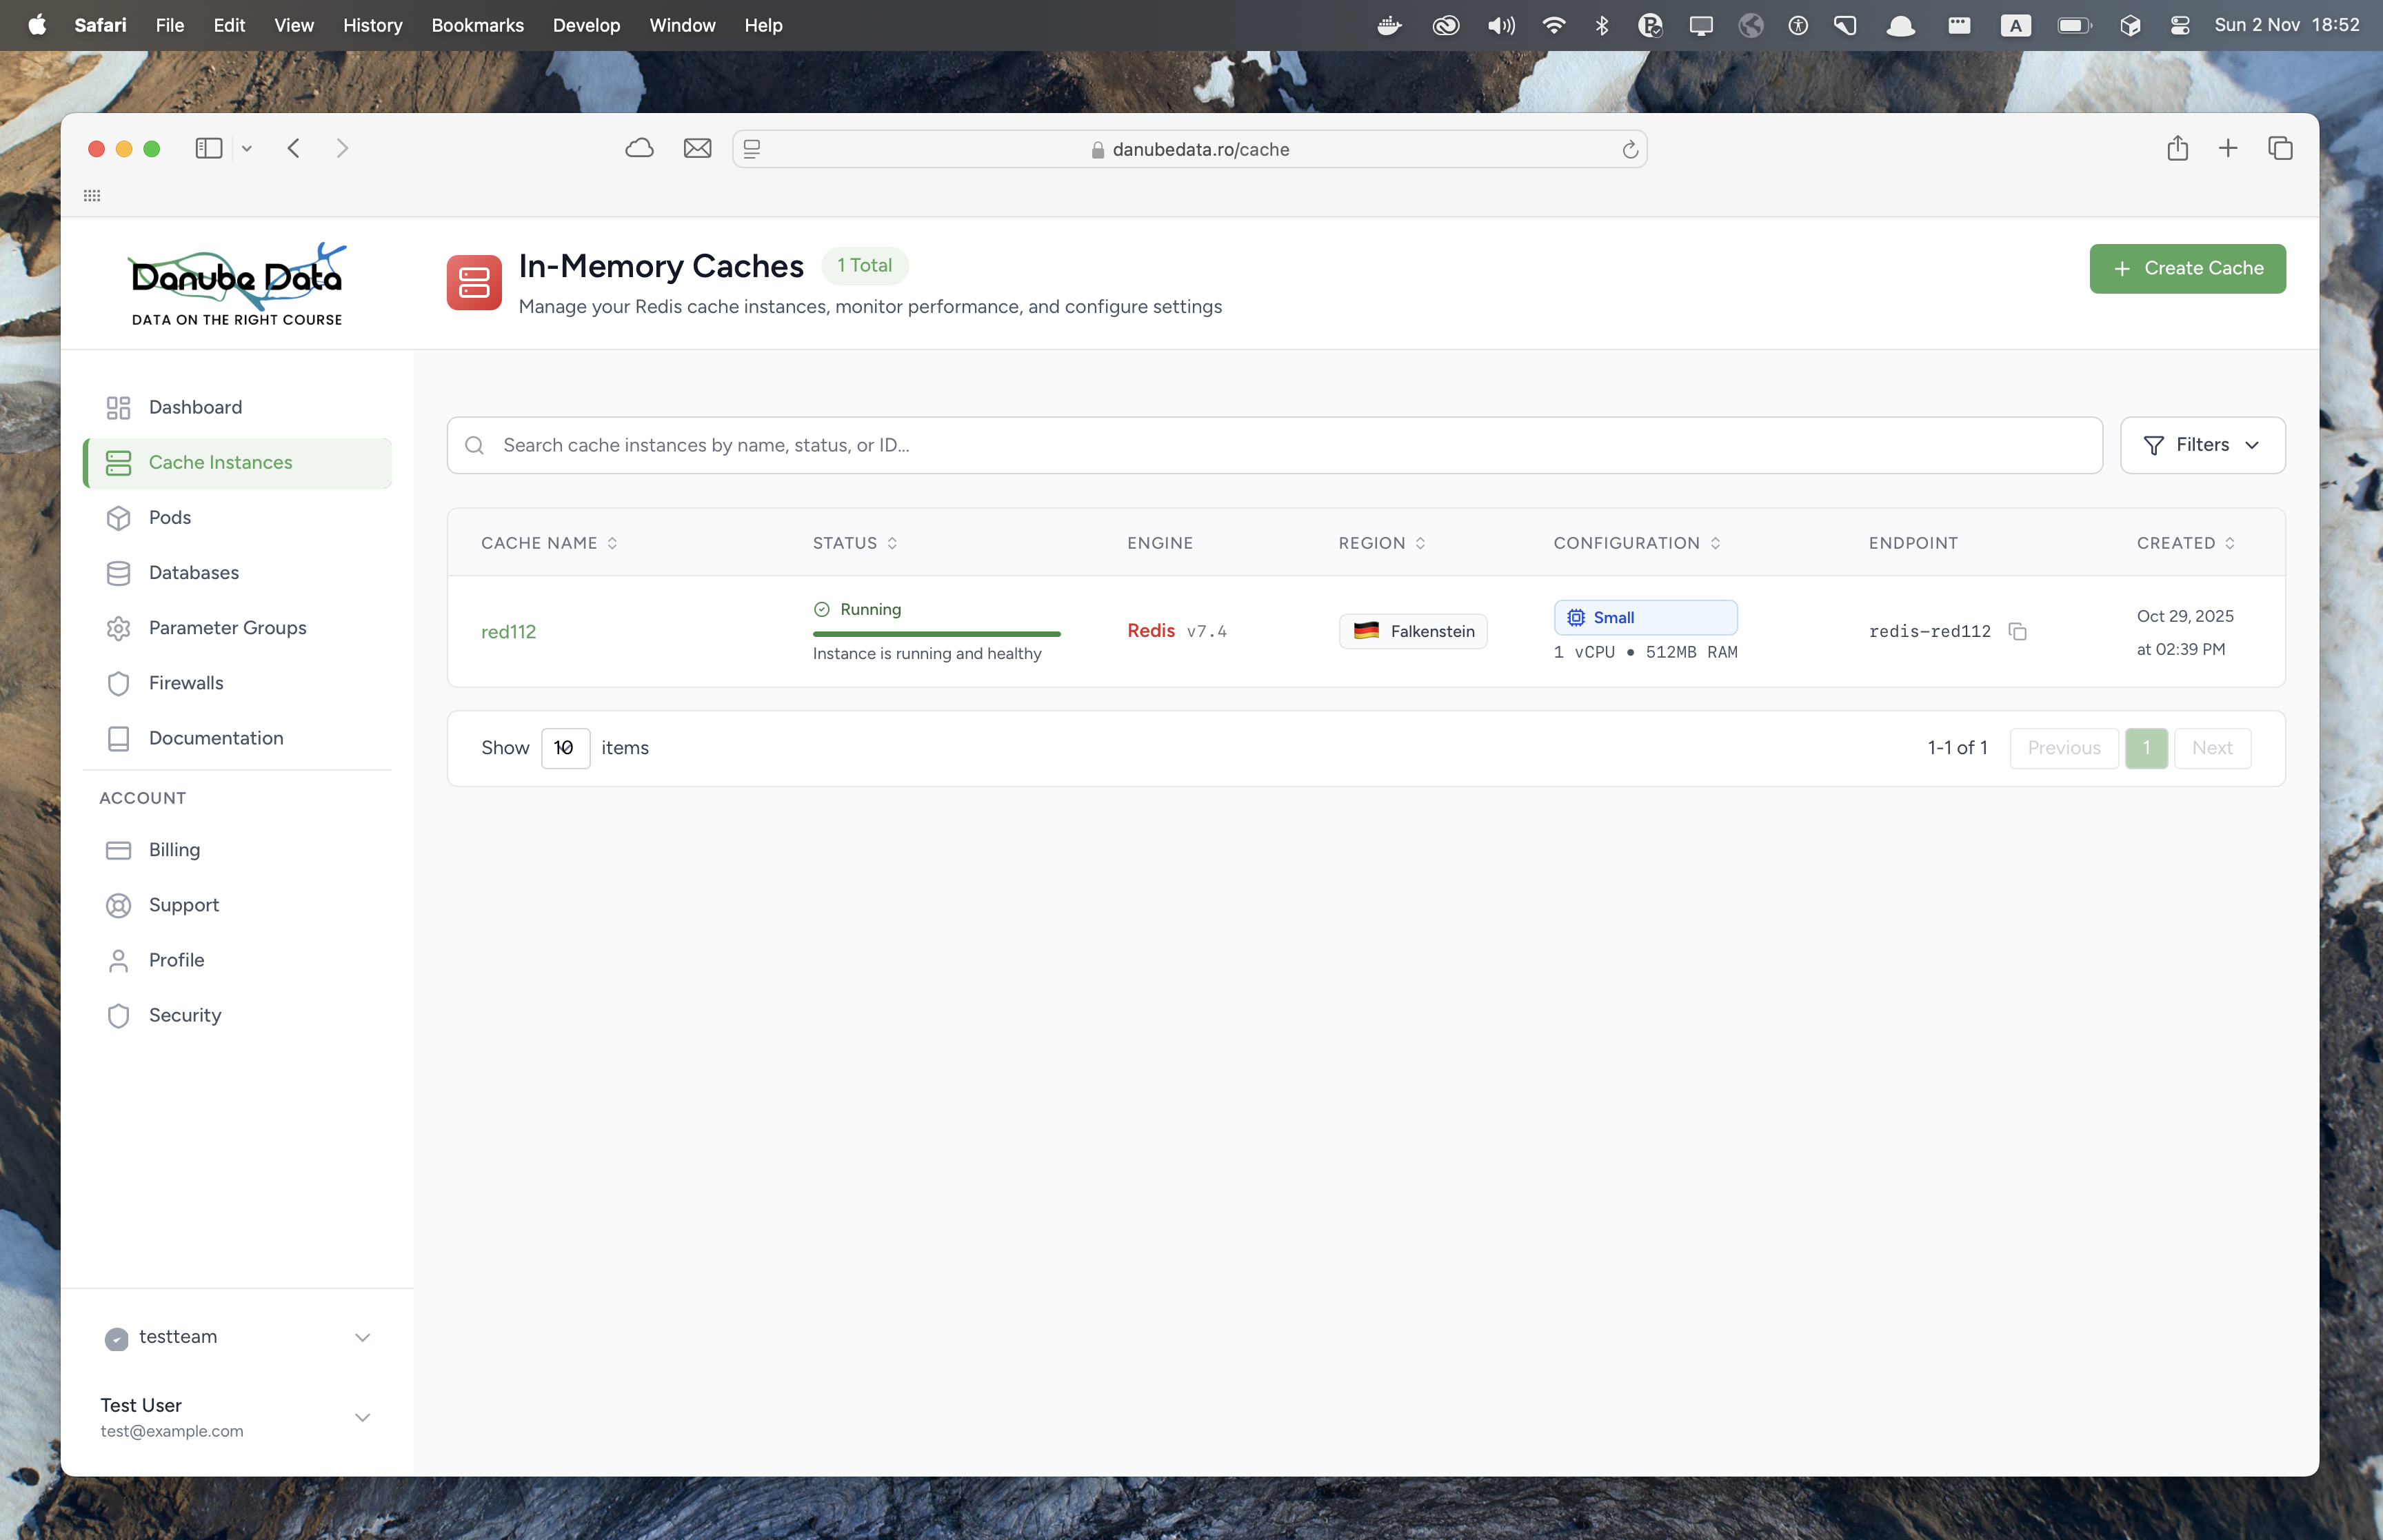The height and width of the screenshot is (1540, 2383).
Task: Toggle sorting on the Status column
Action: (893, 543)
